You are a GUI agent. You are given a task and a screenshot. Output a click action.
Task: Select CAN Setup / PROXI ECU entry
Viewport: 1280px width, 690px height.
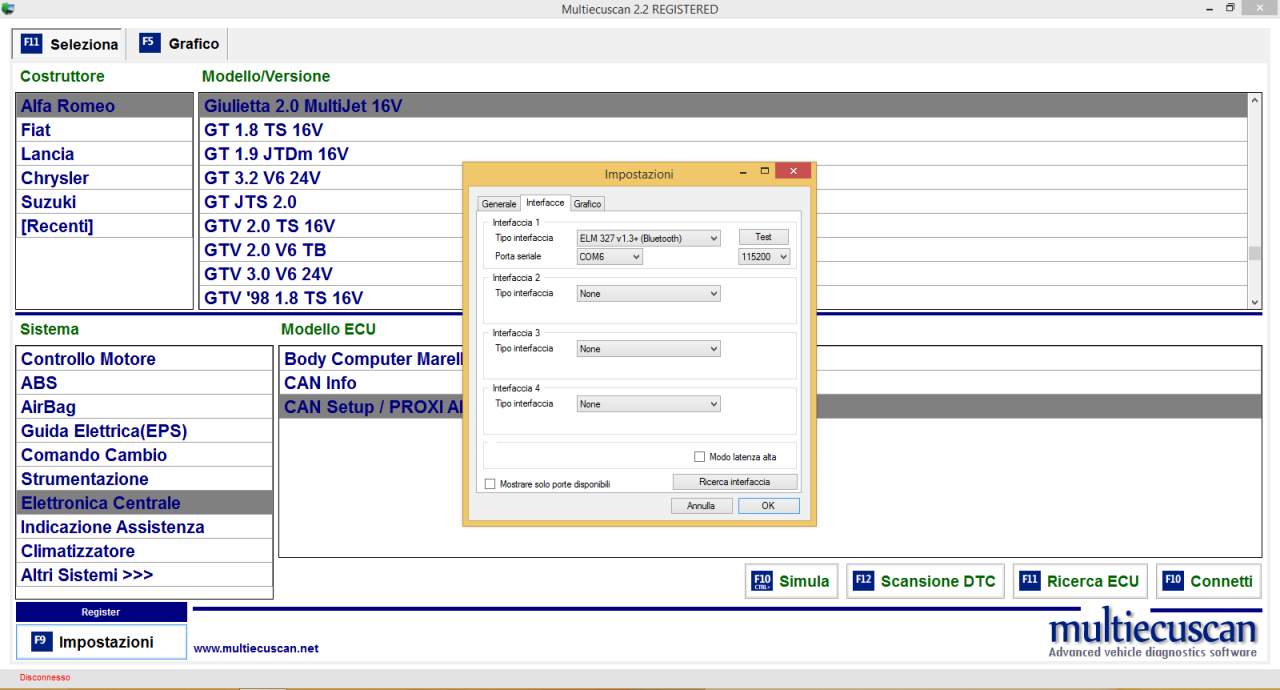click(x=371, y=407)
